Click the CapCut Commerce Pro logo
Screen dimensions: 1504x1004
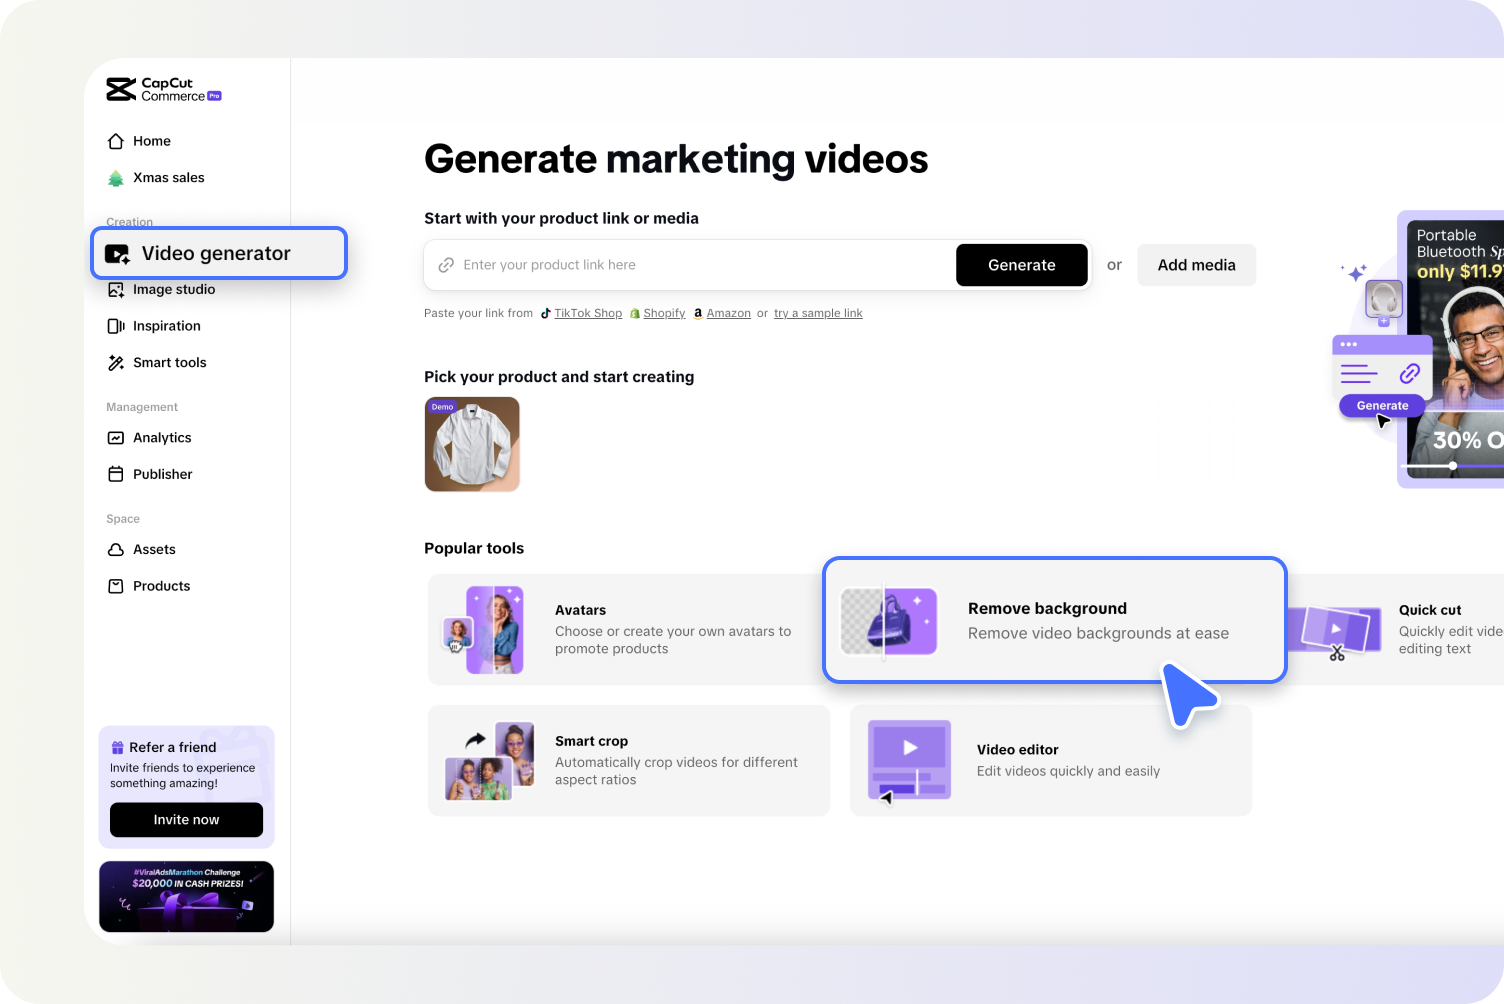point(164,90)
